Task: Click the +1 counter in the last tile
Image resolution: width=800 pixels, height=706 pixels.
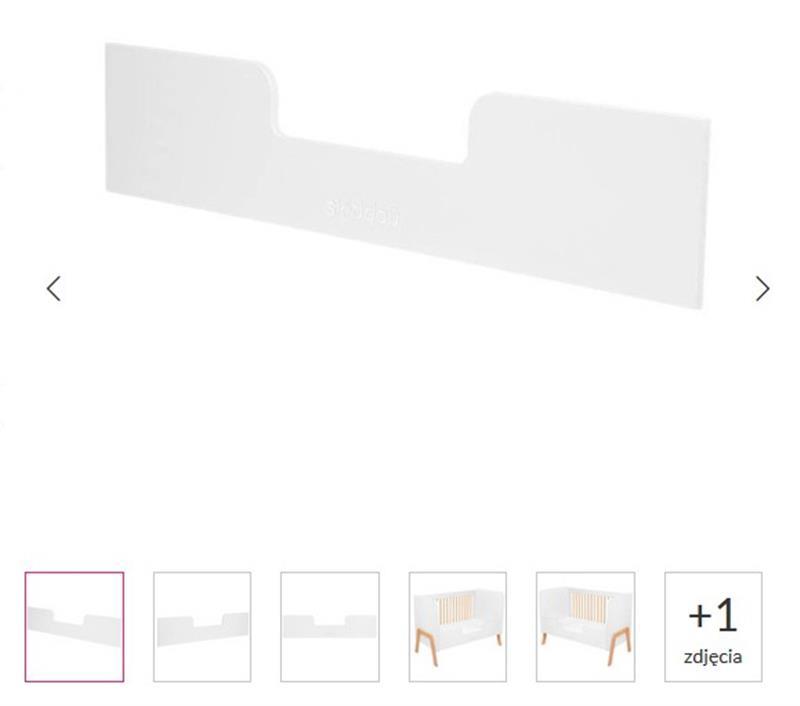Action: click(x=713, y=615)
